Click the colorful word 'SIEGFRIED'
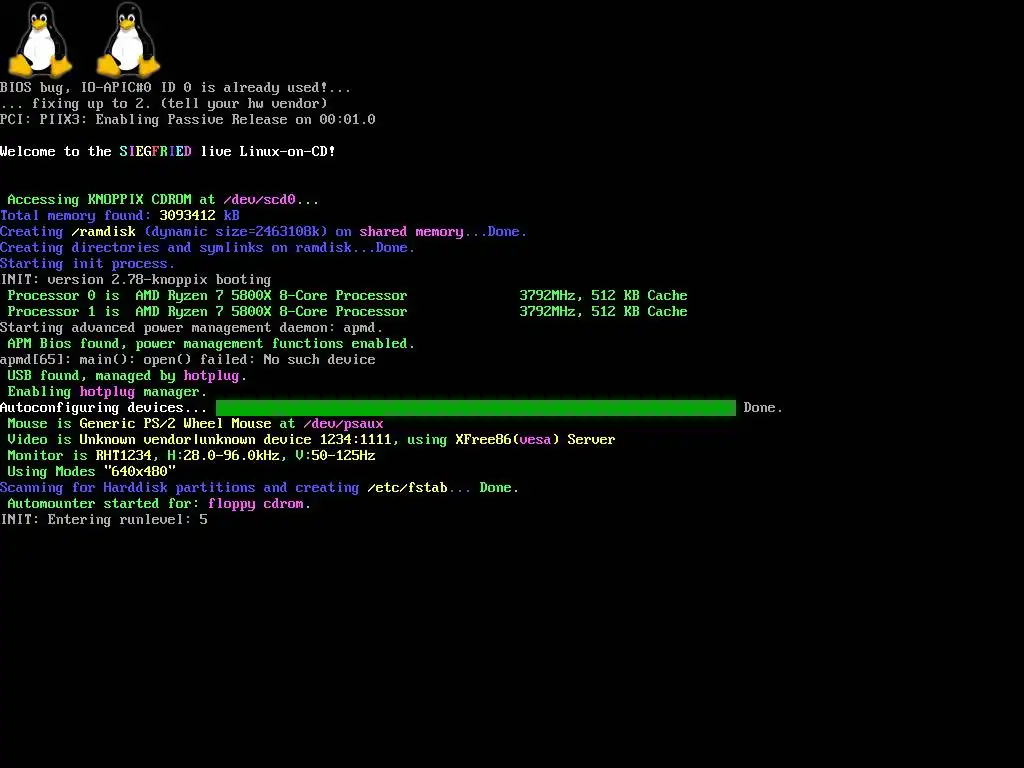This screenshot has height=768, width=1024. click(x=155, y=152)
